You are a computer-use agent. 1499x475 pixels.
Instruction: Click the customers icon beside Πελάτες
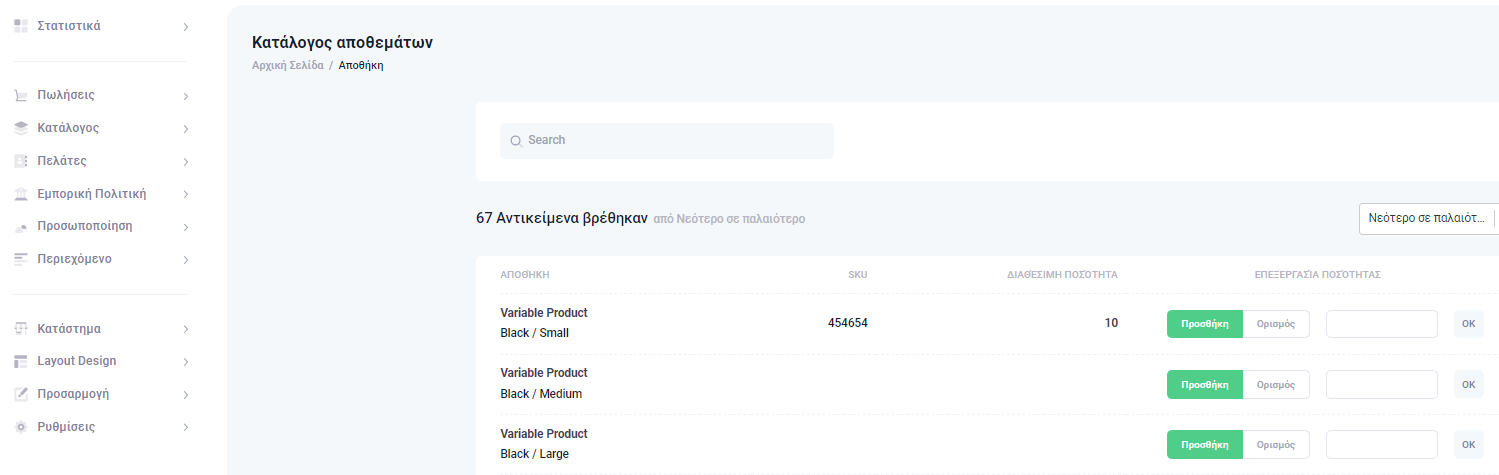(x=21, y=161)
